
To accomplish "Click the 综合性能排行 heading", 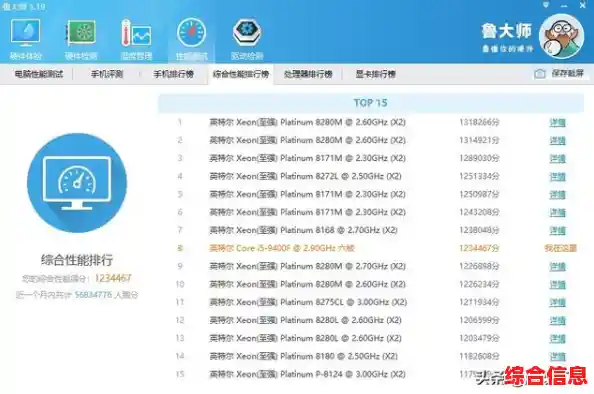I will (77, 260).
